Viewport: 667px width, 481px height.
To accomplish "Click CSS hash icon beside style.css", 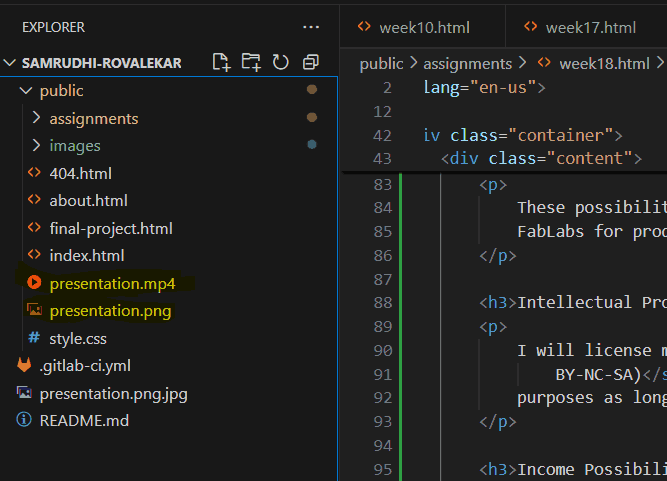I will pyautogui.click(x=34, y=338).
